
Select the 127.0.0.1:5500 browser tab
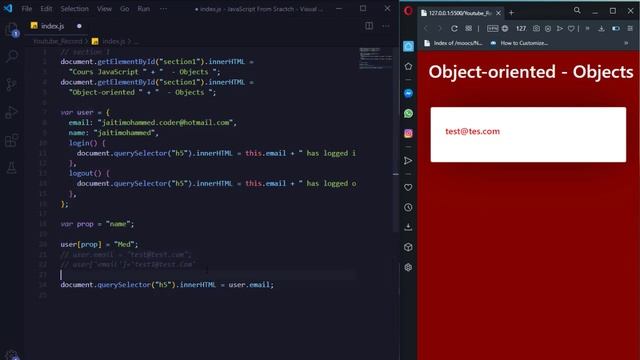pyautogui.click(x=460, y=13)
